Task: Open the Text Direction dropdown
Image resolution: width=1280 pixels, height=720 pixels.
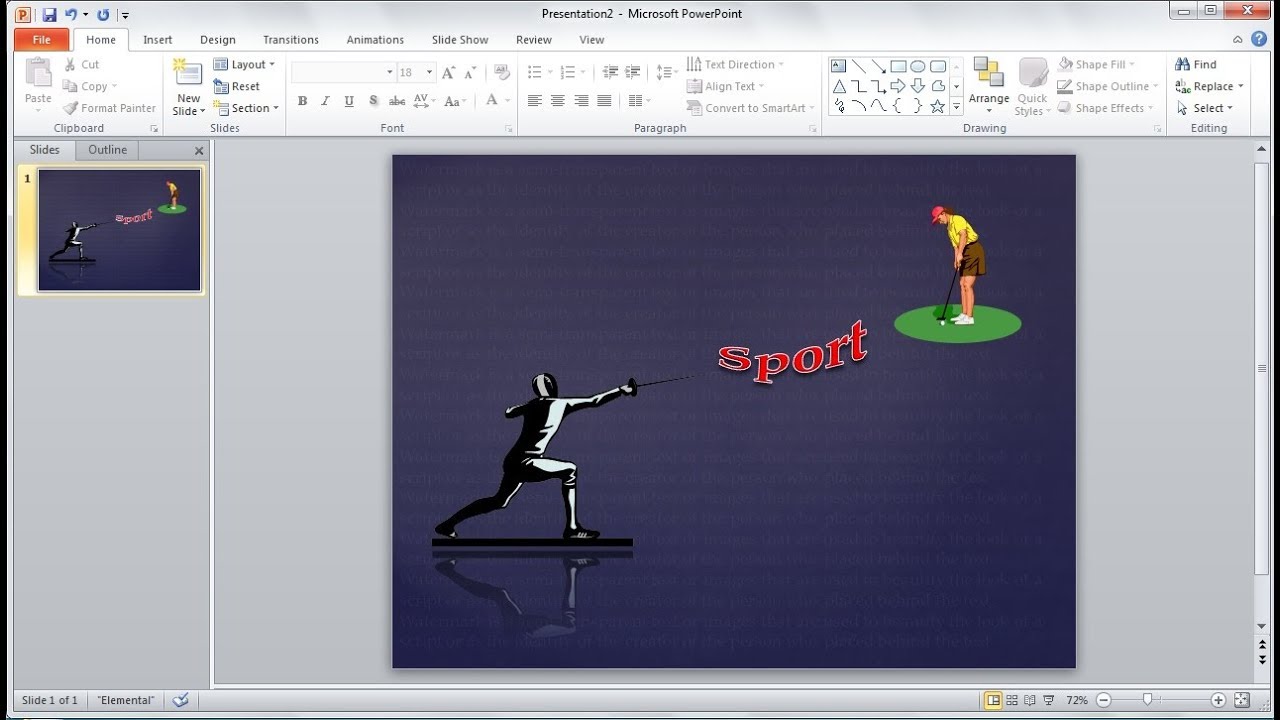Action: point(735,64)
